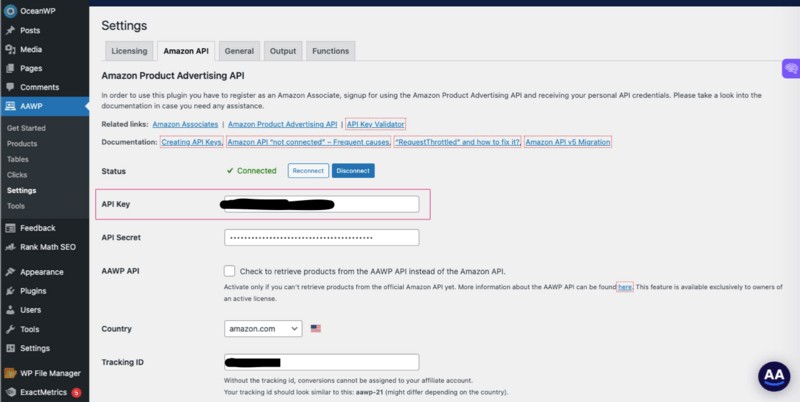Click the Disconnect button
The width and height of the screenshot is (800, 402).
coord(353,171)
